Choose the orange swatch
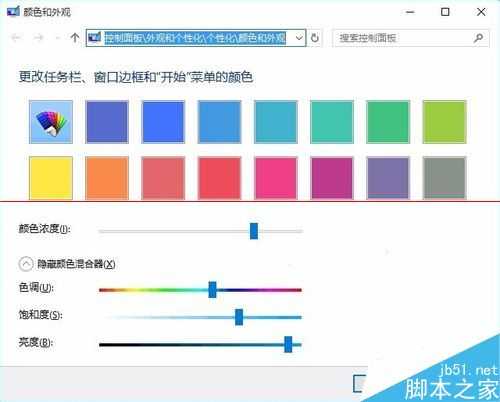500x402 pixels. [107, 178]
